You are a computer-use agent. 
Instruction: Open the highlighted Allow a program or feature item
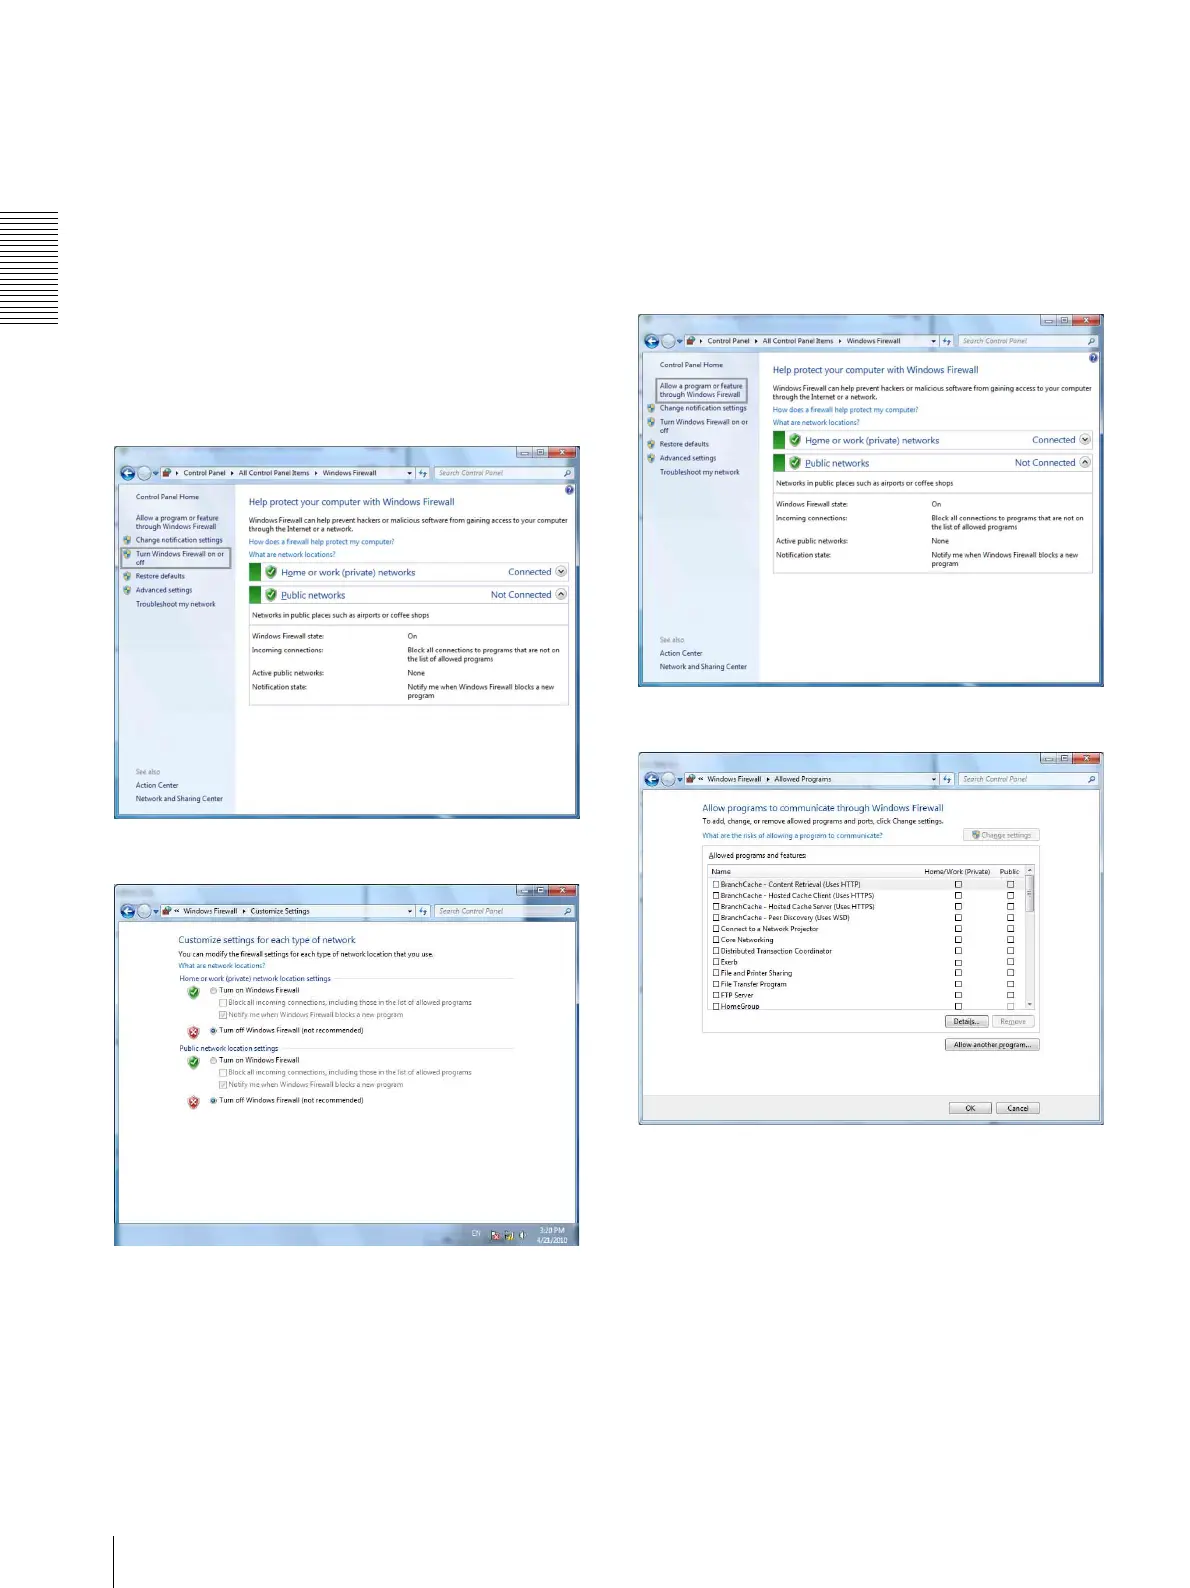[x=701, y=390]
